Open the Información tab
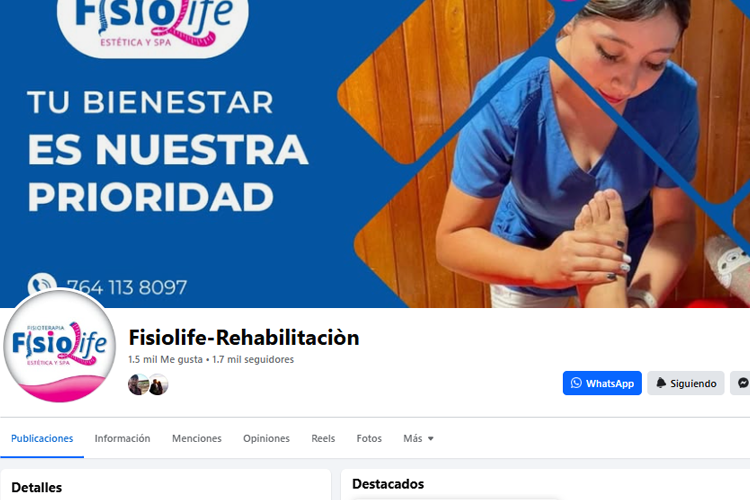Image resolution: width=750 pixels, height=500 pixels. pos(122,438)
